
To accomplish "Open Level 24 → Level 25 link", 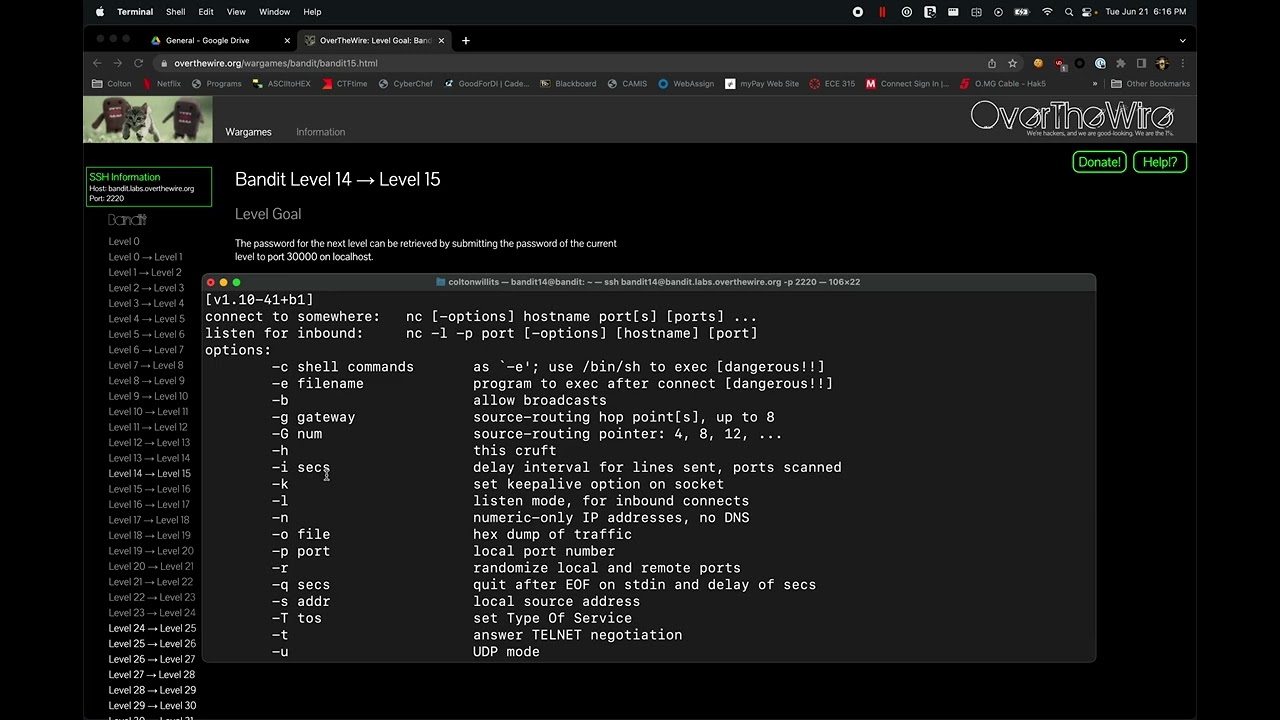I will [152, 628].
